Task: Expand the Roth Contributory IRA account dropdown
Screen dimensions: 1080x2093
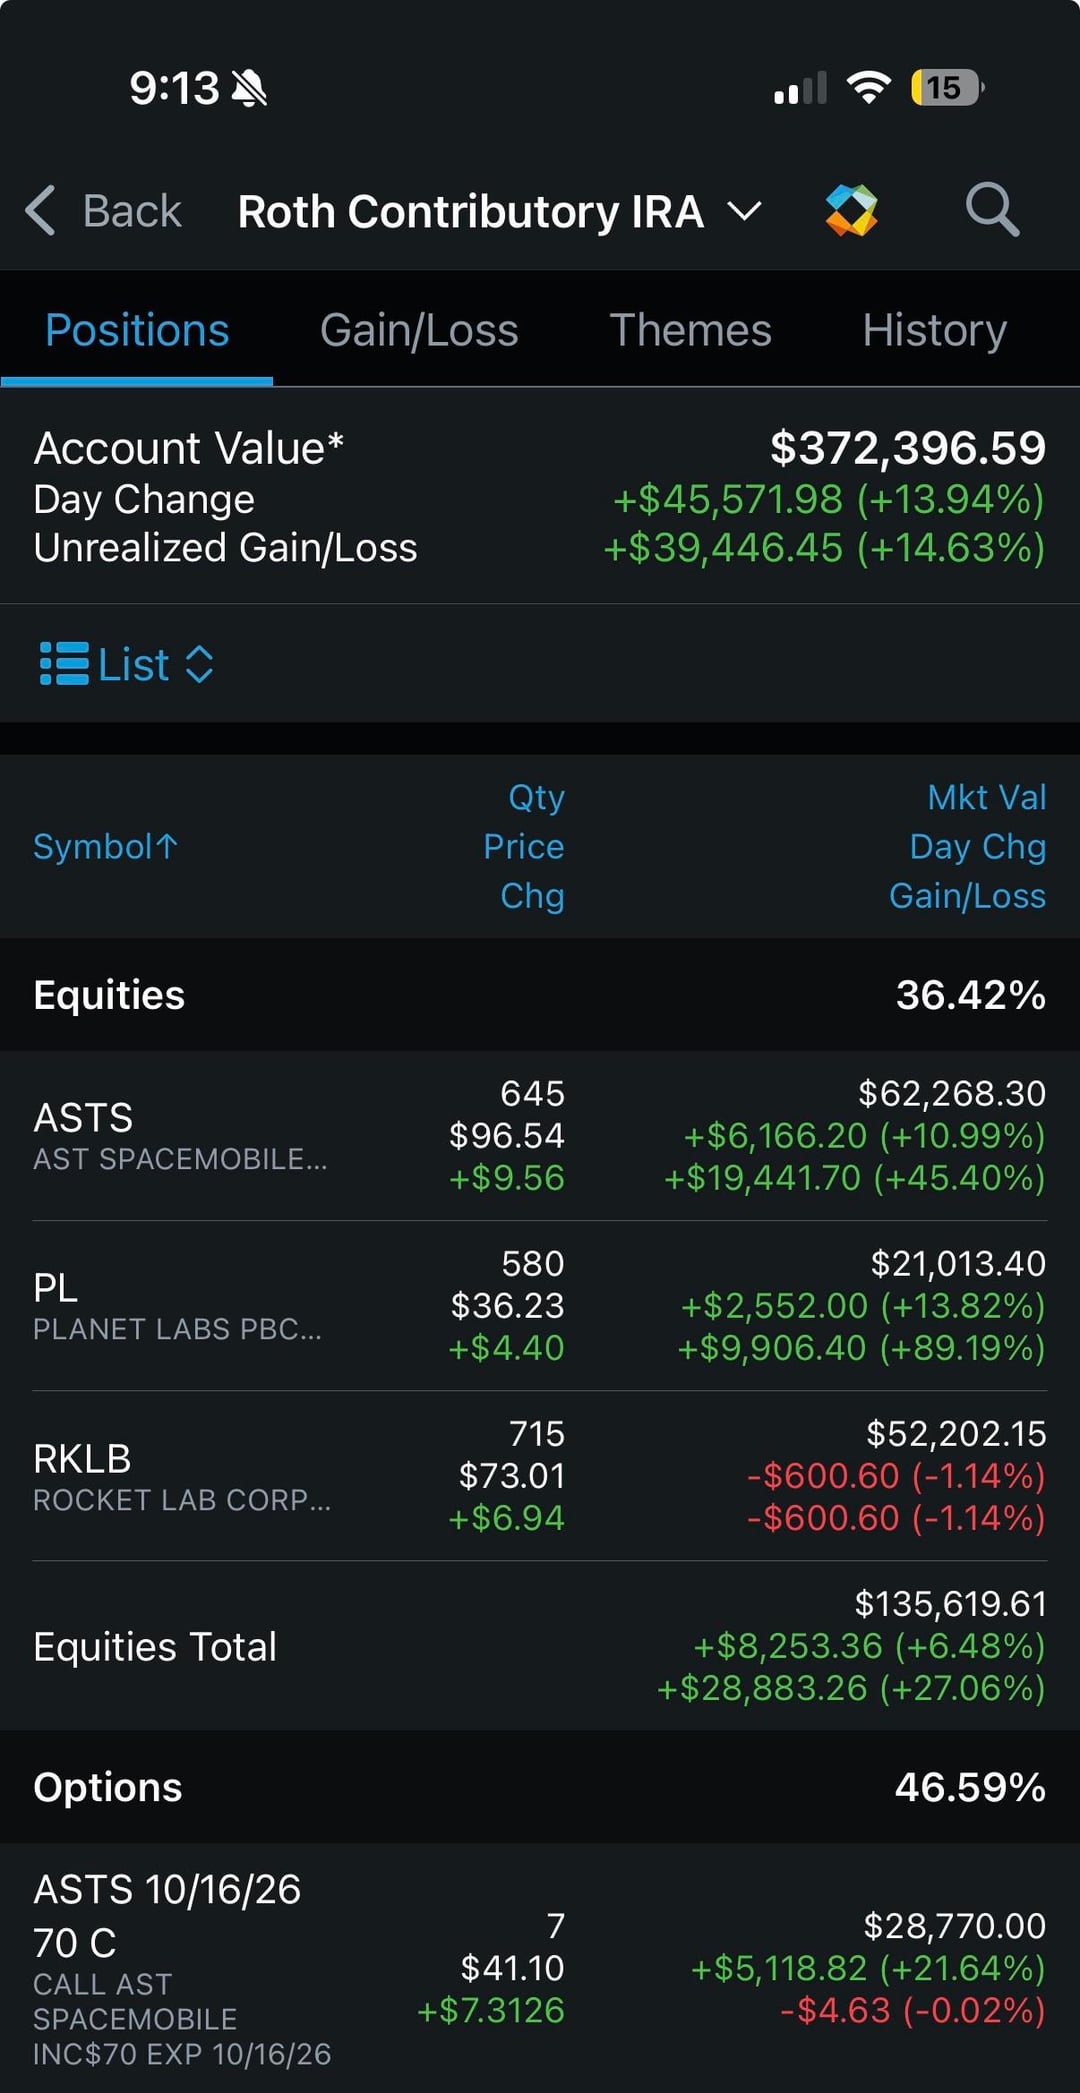Action: (x=744, y=211)
